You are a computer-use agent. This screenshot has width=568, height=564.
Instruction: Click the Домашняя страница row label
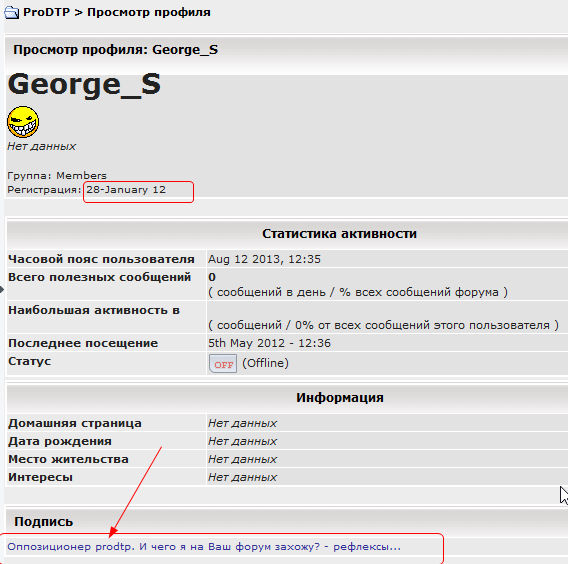coord(75,423)
